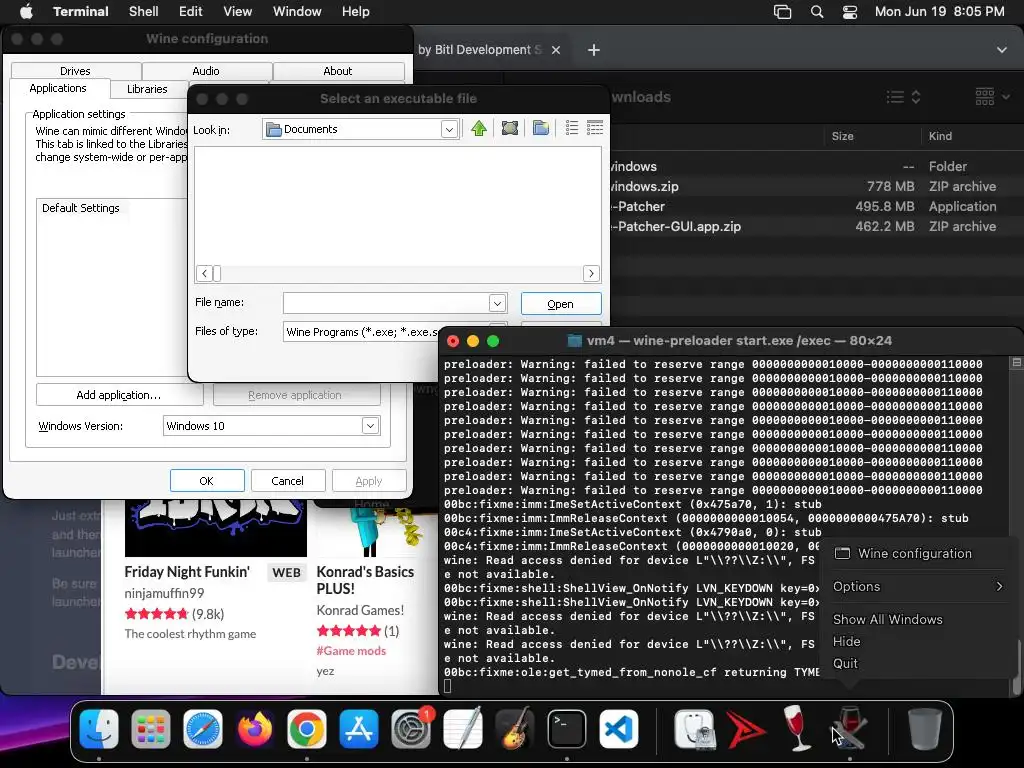The width and height of the screenshot is (1024, 768).
Task: Expand the Options submenu arrow
Action: (x=999, y=586)
